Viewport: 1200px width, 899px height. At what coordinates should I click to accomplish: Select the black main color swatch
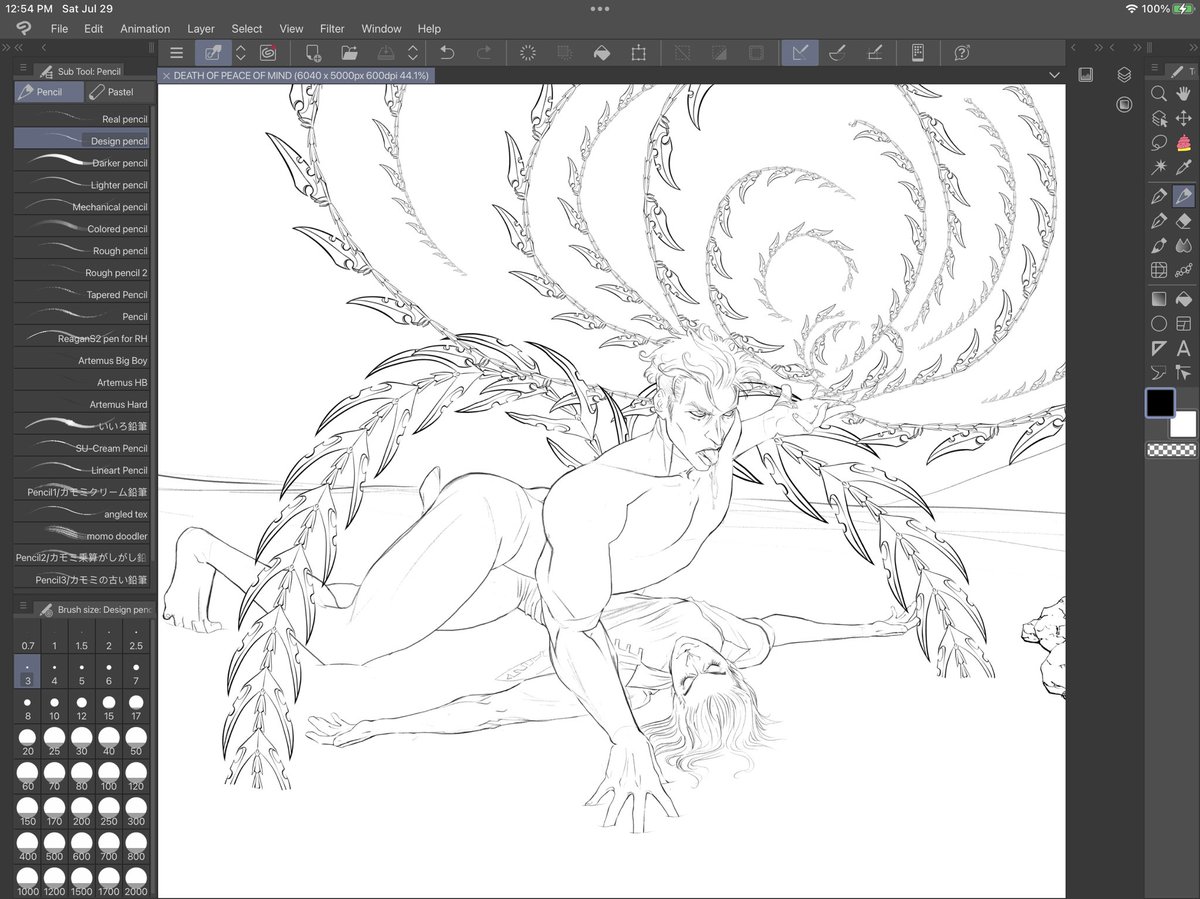click(1160, 403)
